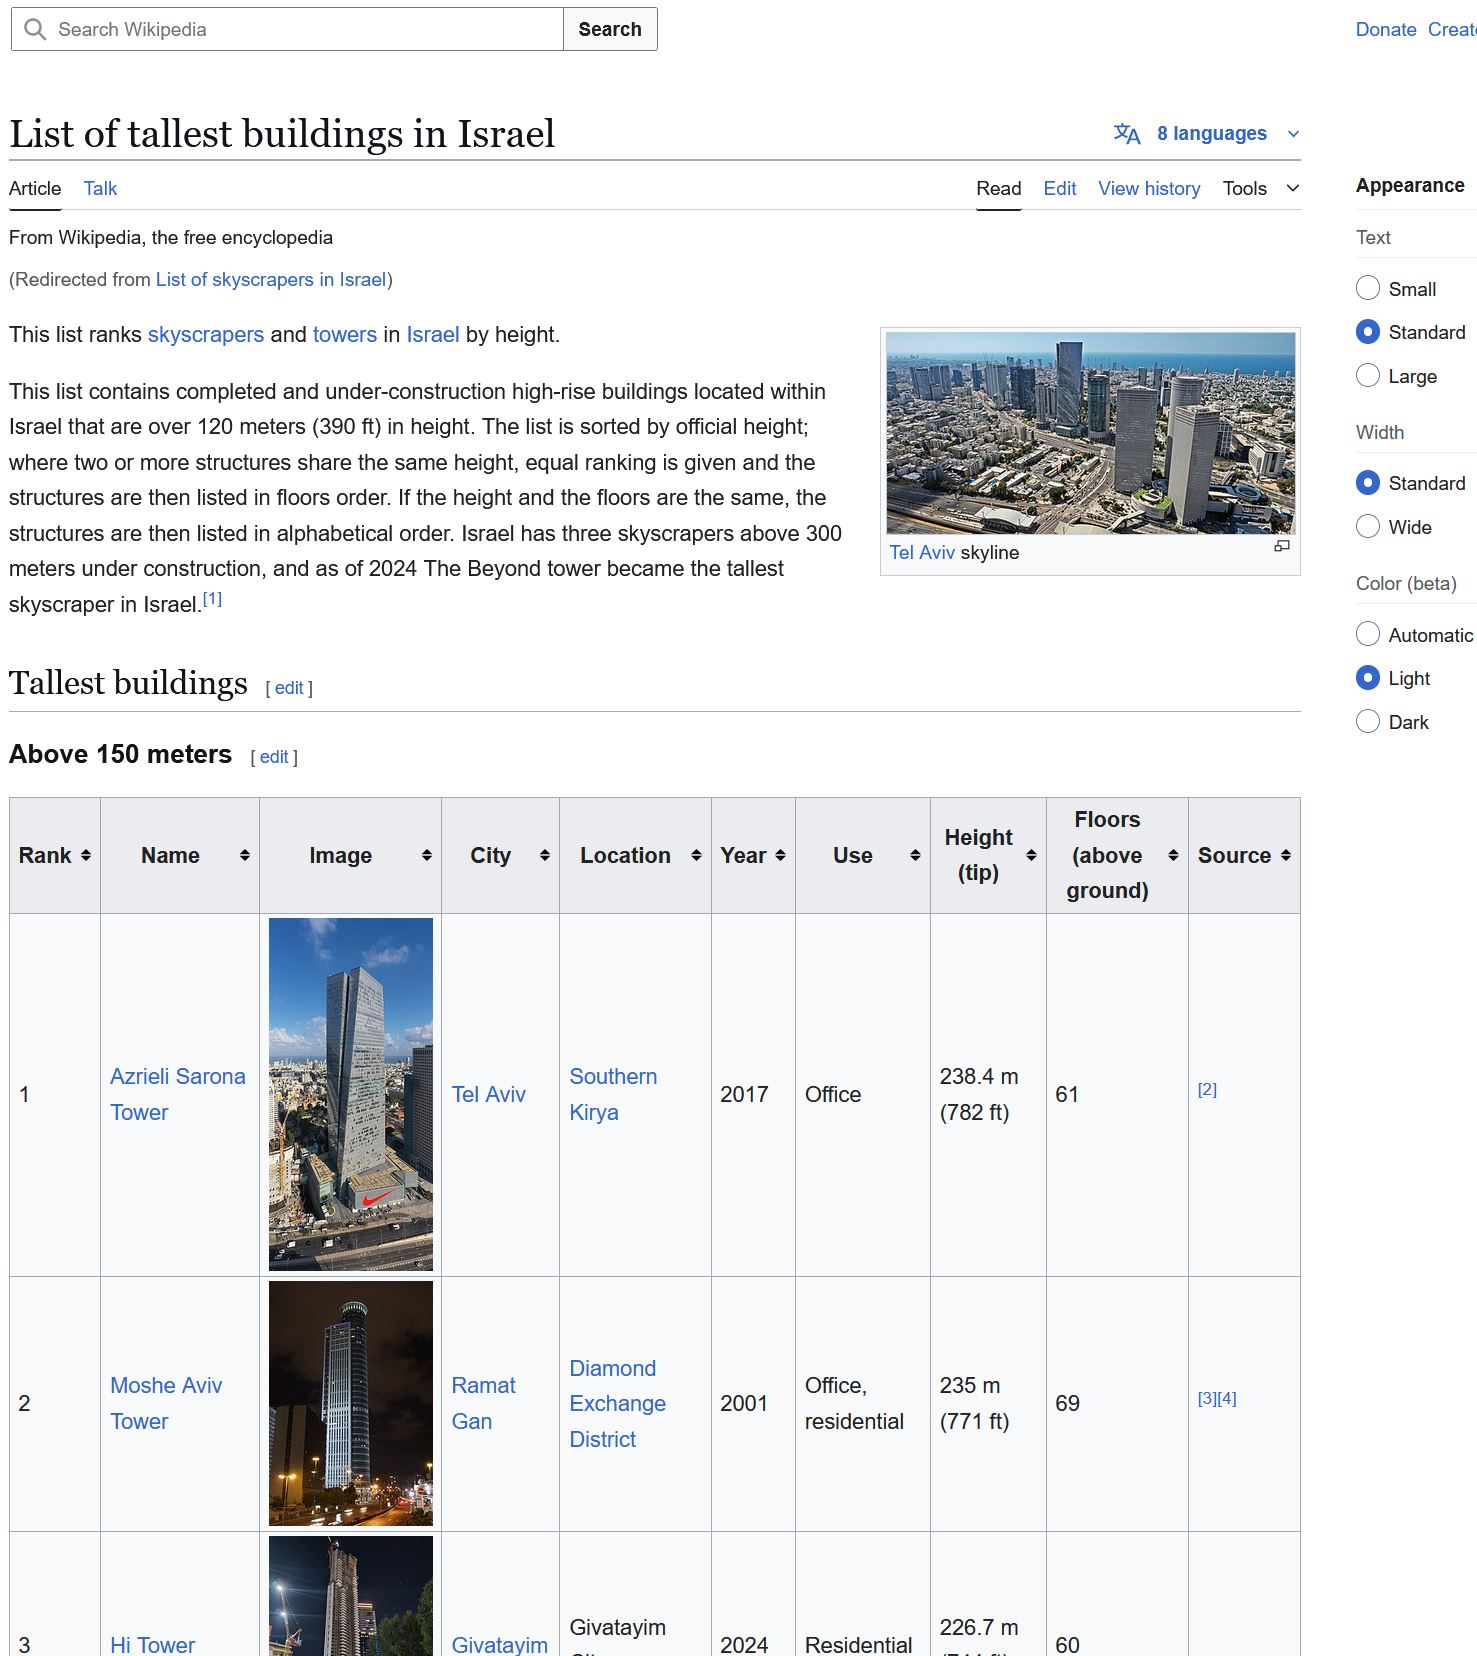Sort table by Location column arrows

point(697,855)
